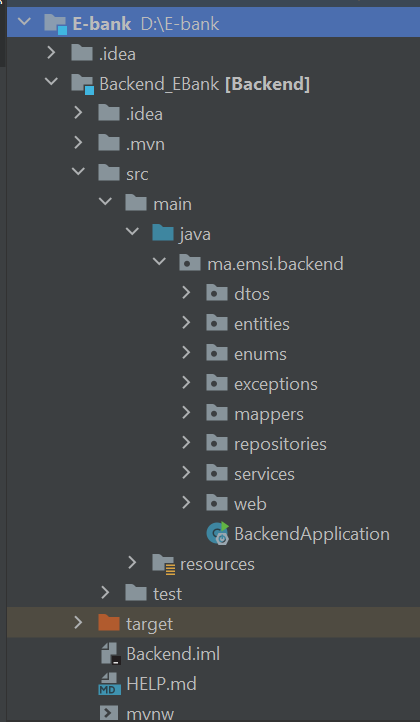This screenshot has width=420, height=722.
Task: Click the BackendApplication Spring class icon
Action: point(217,534)
